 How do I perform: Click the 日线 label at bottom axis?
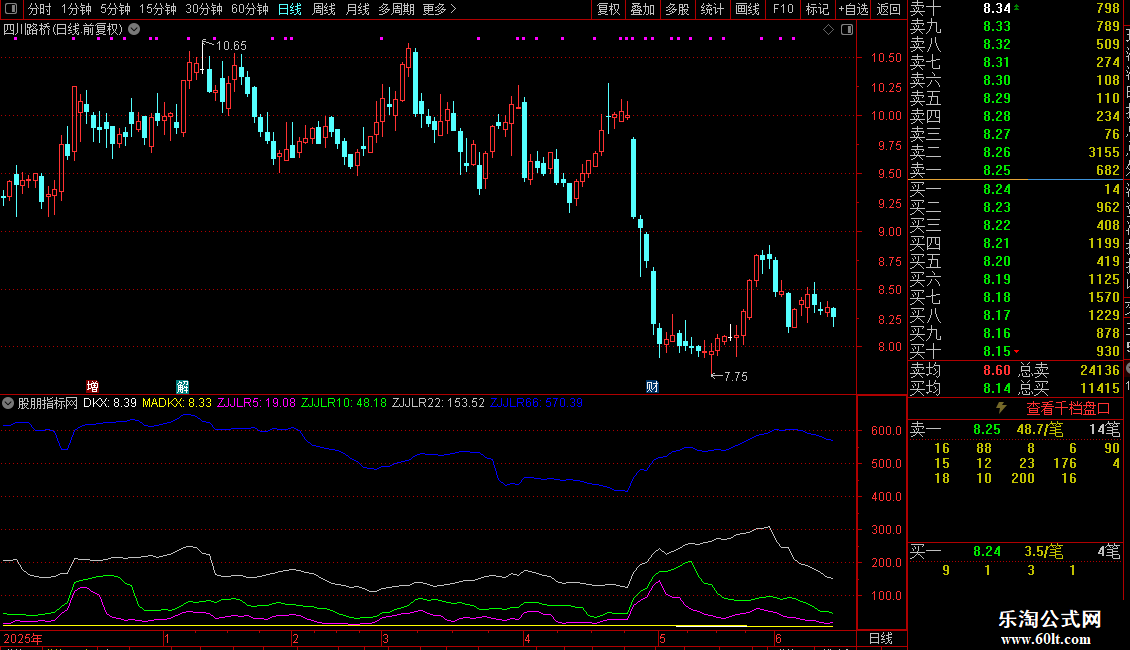[881, 638]
